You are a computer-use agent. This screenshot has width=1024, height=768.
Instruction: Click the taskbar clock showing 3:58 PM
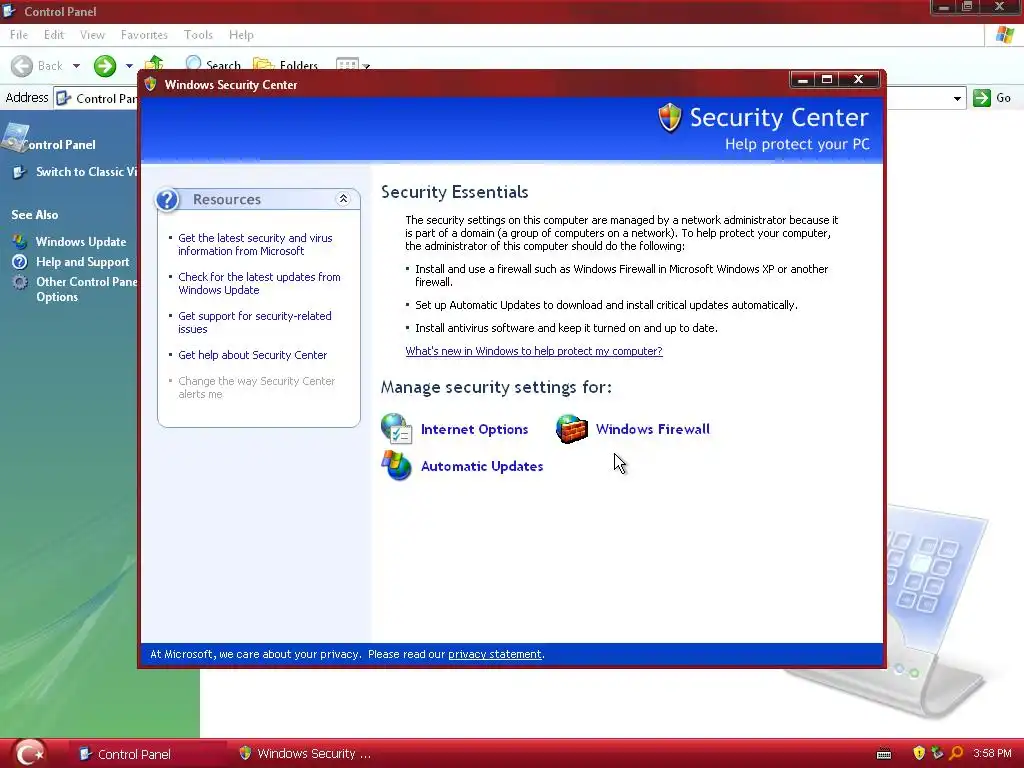(x=992, y=754)
